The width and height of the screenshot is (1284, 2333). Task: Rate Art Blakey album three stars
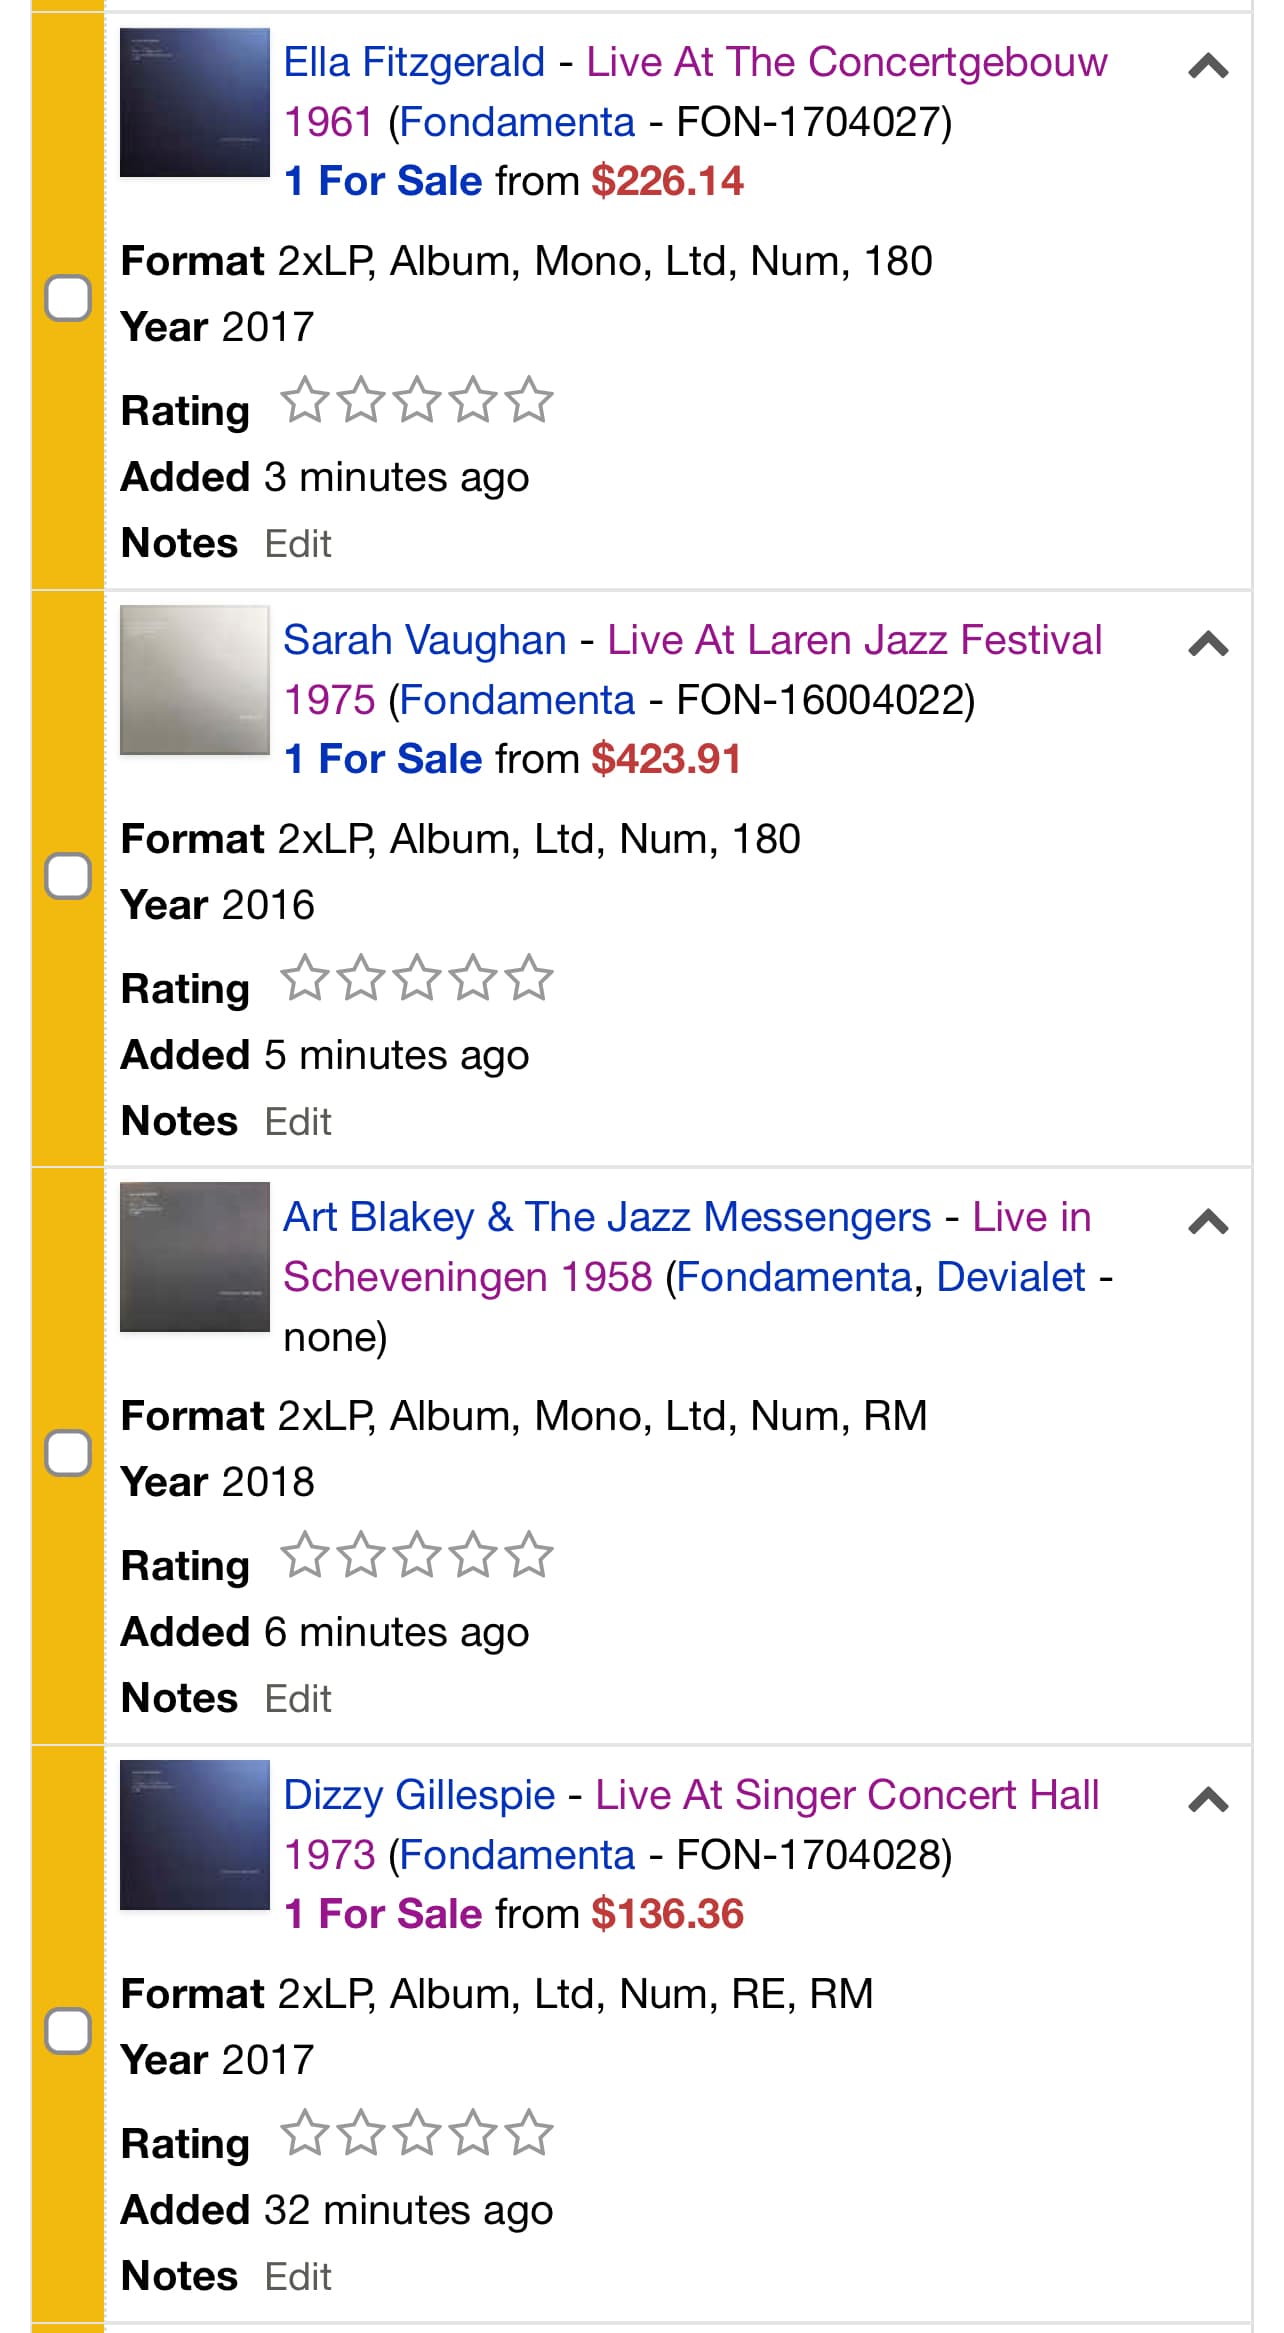pyautogui.click(x=417, y=1557)
